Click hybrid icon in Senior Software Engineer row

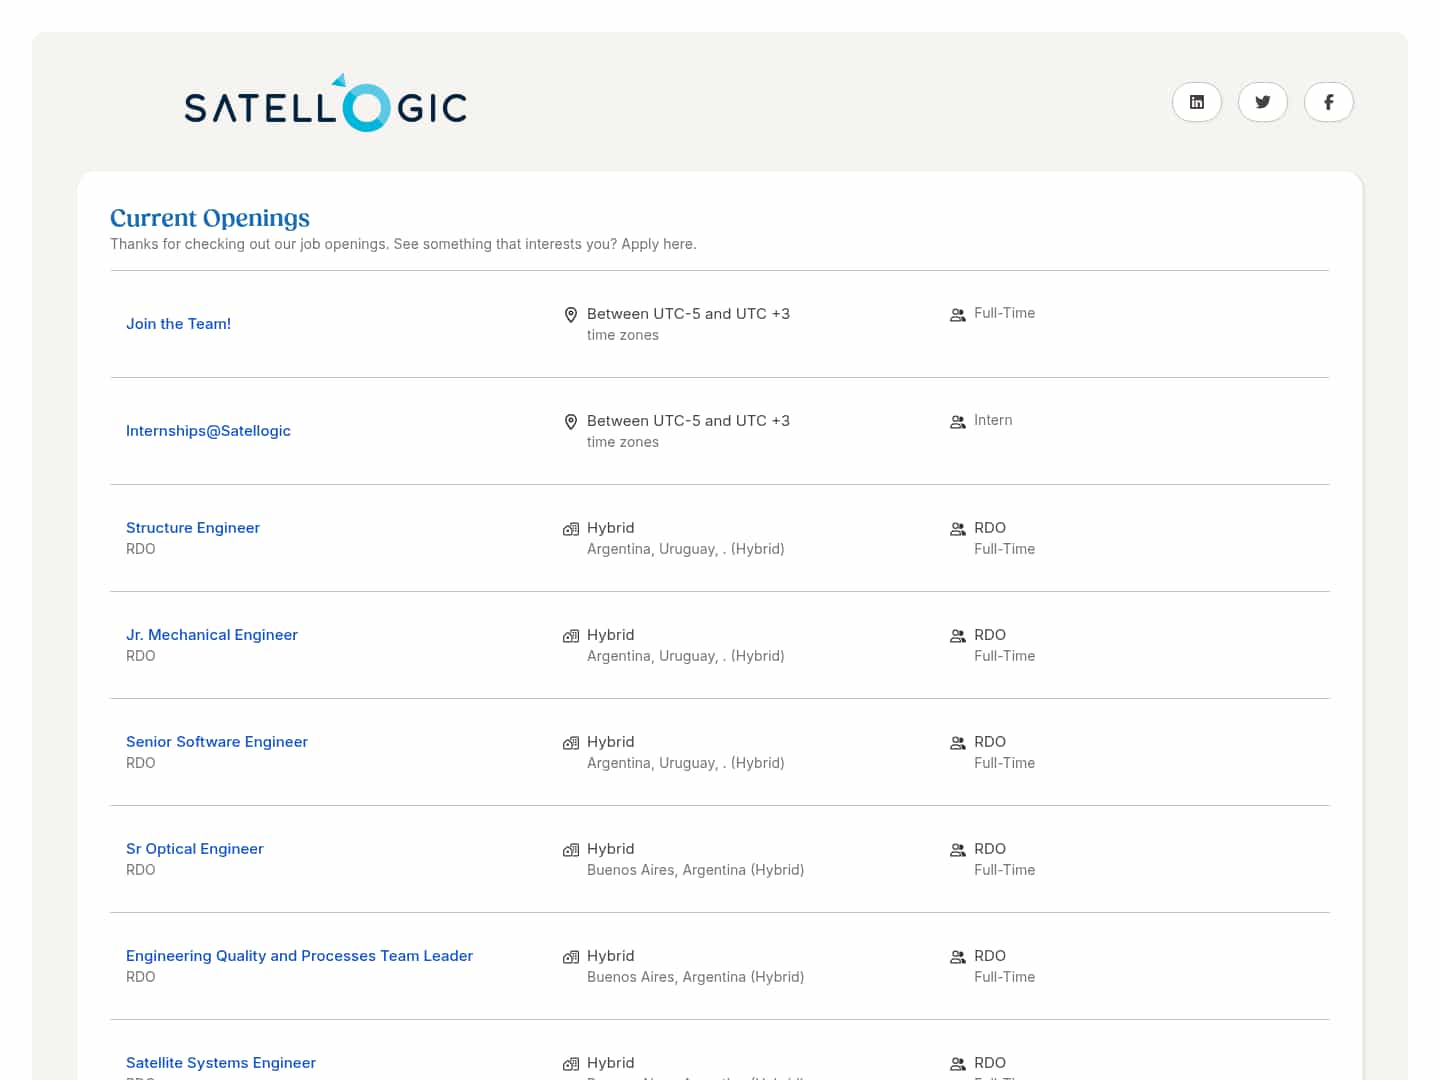[571, 743]
